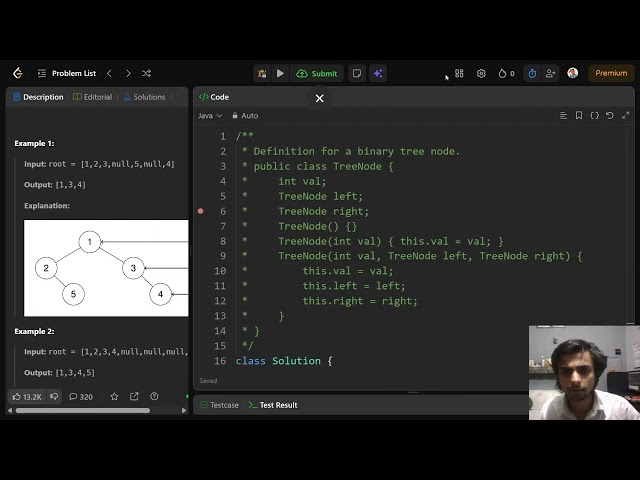Open the notes icon next to Submit
Viewport: 640px width, 480px height.
click(x=357, y=73)
